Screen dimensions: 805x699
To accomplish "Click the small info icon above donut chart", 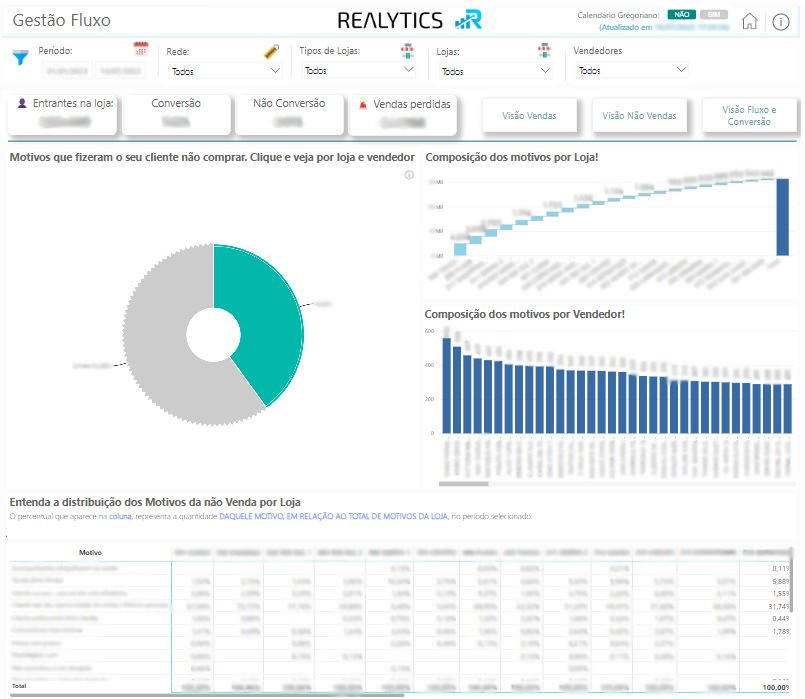I will 408,175.
